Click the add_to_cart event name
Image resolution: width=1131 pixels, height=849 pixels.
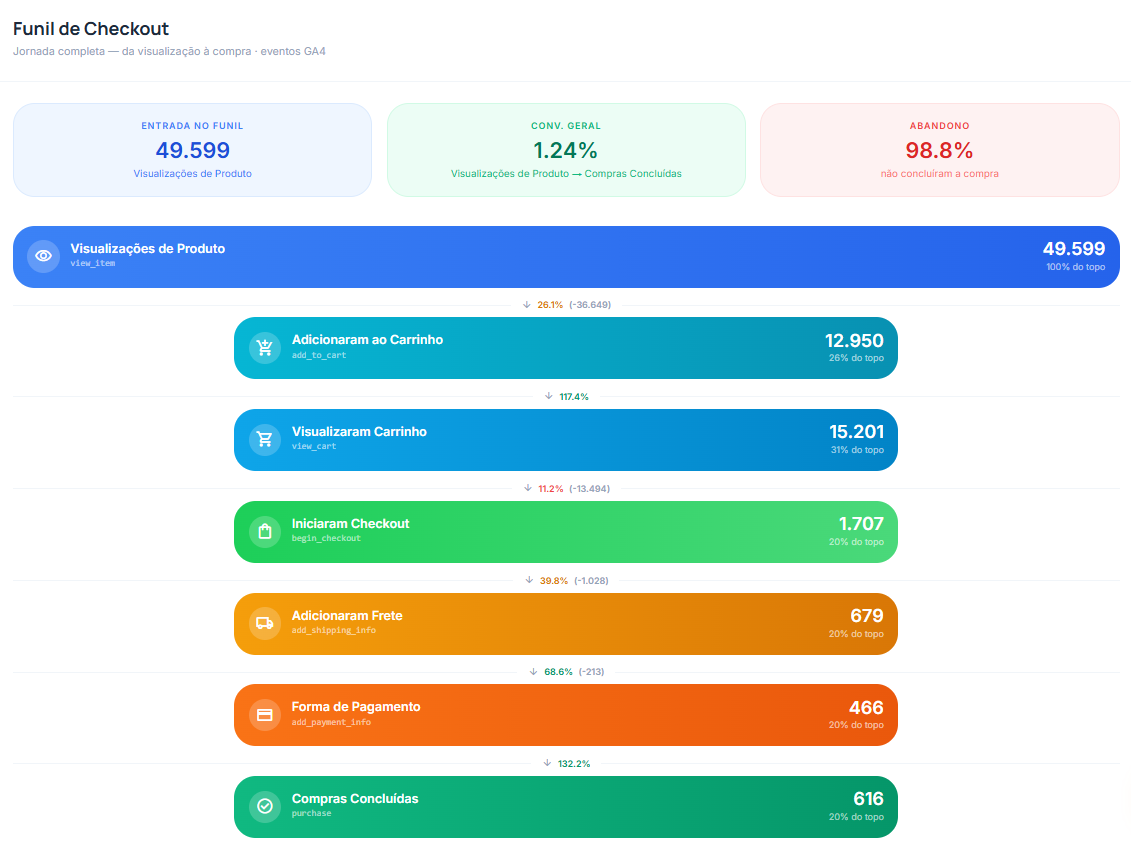click(319, 355)
